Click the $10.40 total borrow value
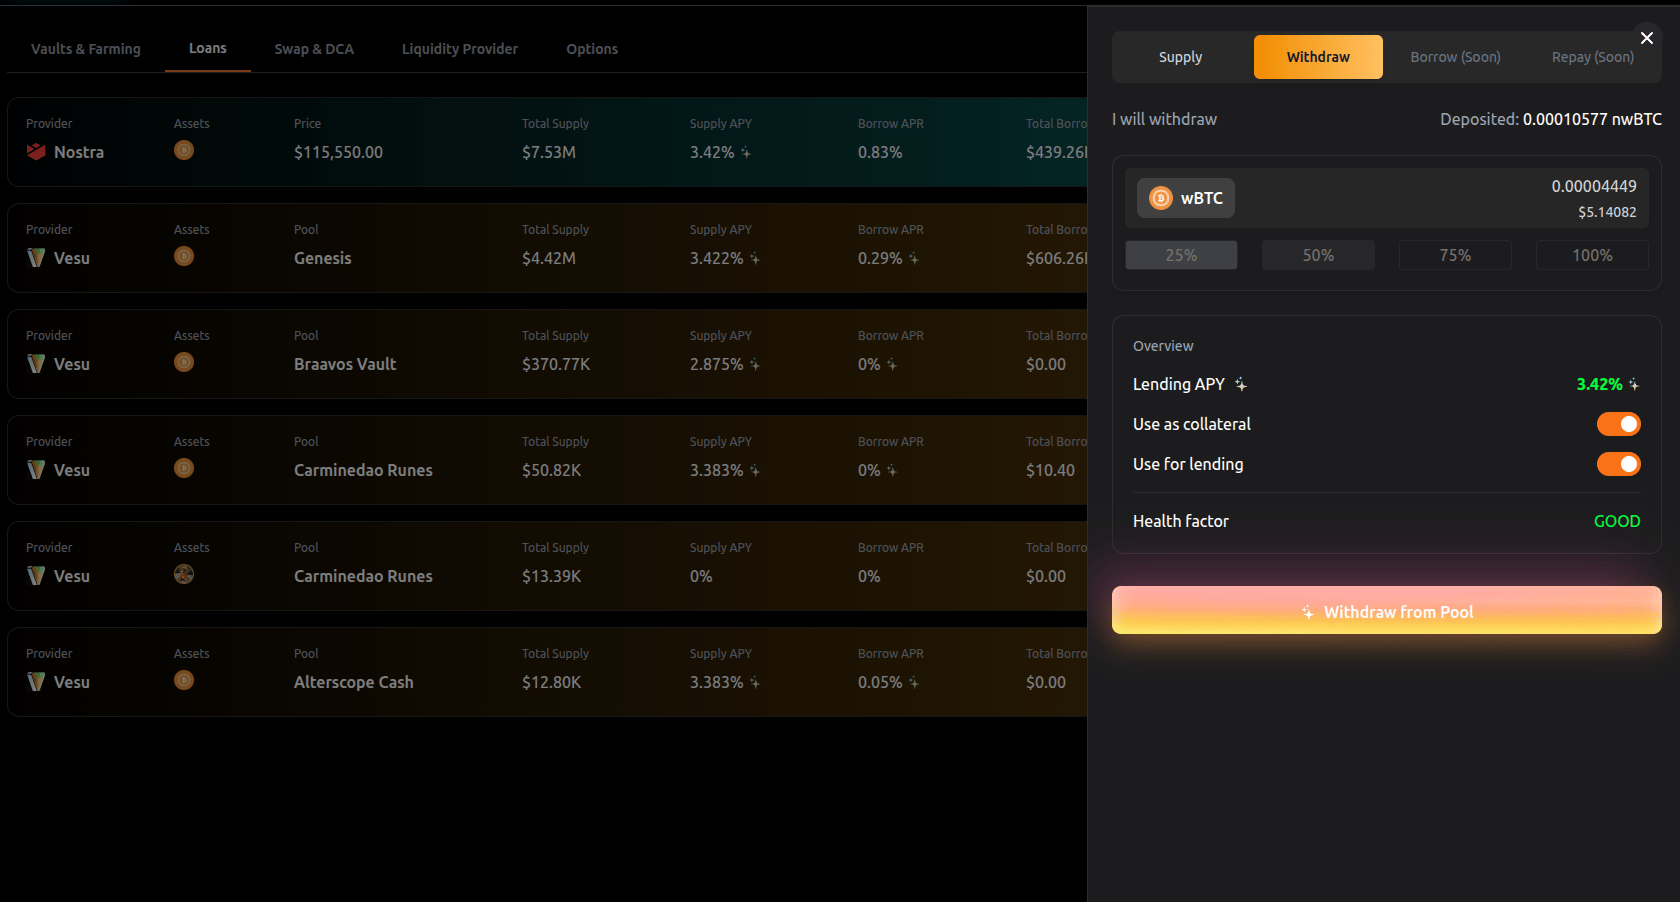Screen dimensions: 1680x902 (1050, 470)
